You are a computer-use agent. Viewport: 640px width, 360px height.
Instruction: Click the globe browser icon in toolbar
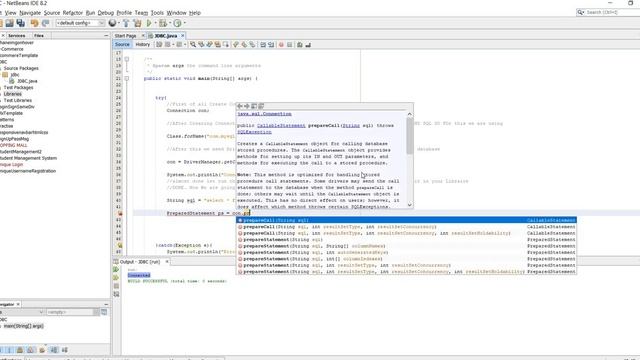click(112, 23)
